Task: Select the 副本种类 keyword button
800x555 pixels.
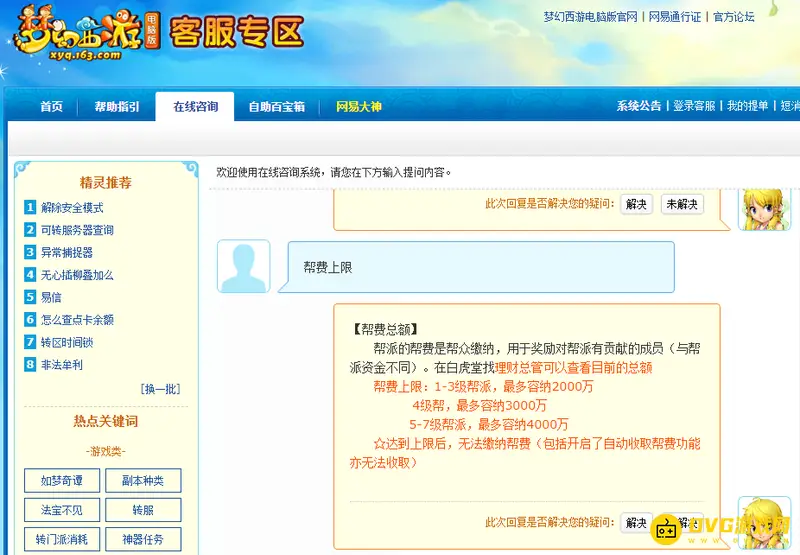Action: (x=143, y=481)
